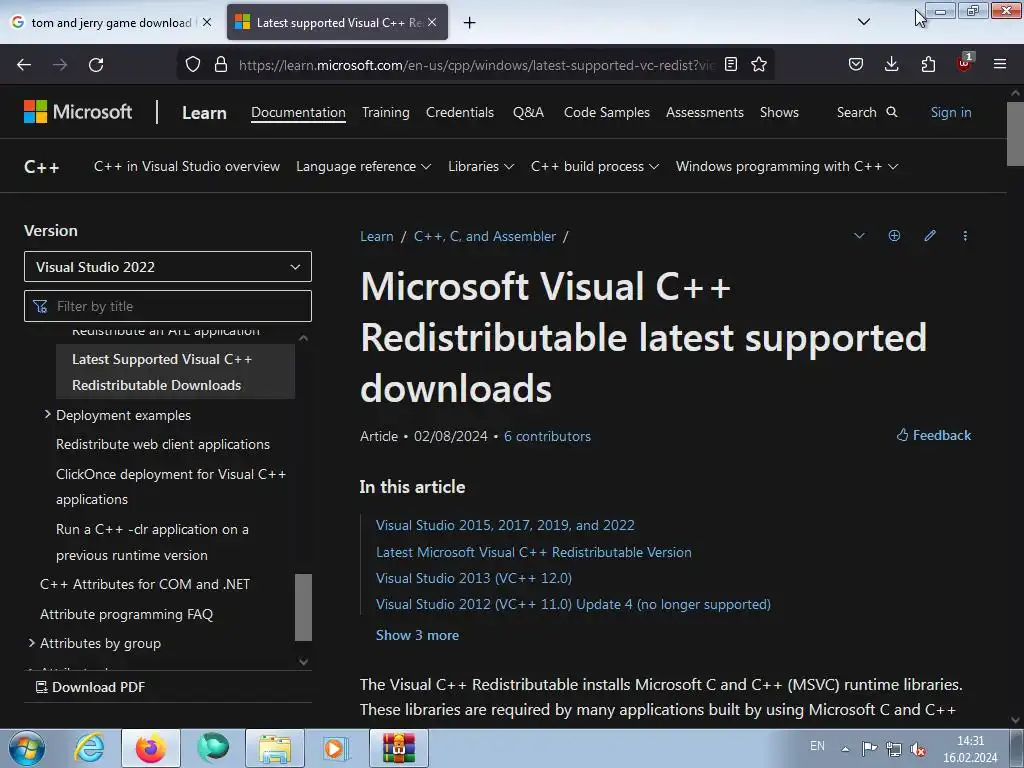Screen dimensions: 1024x768
Task: Click the sidebar tree scrollbar thumb
Action: (x=303, y=607)
